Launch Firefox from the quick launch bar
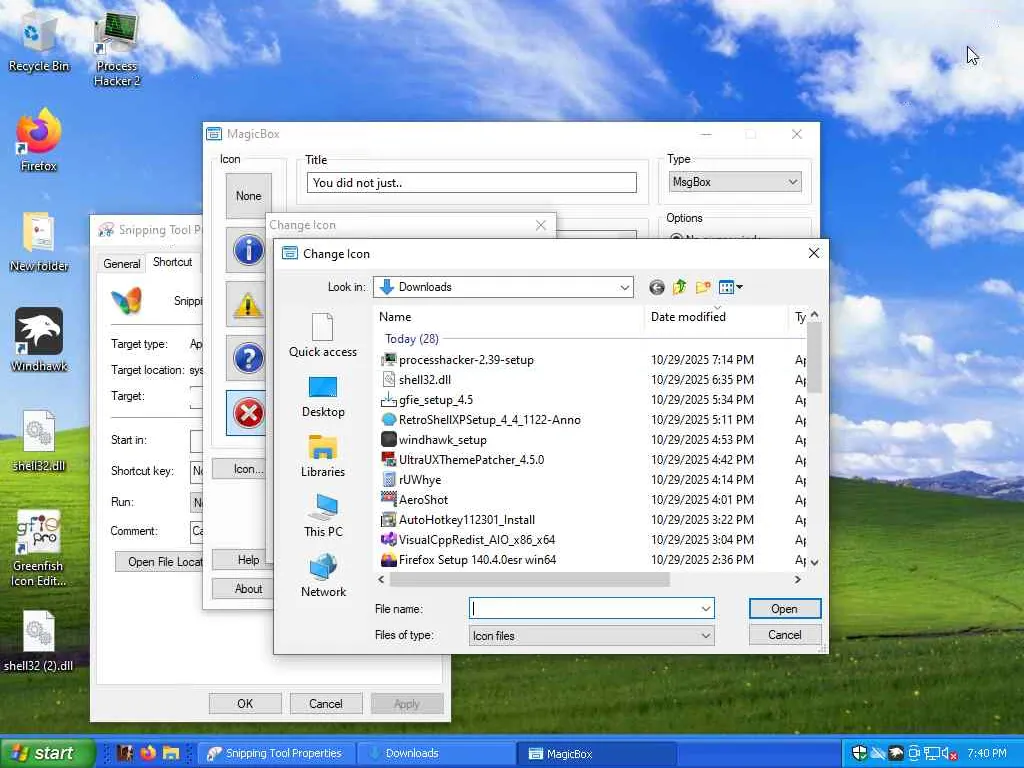The height and width of the screenshot is (768, 1024). [148, 753]
